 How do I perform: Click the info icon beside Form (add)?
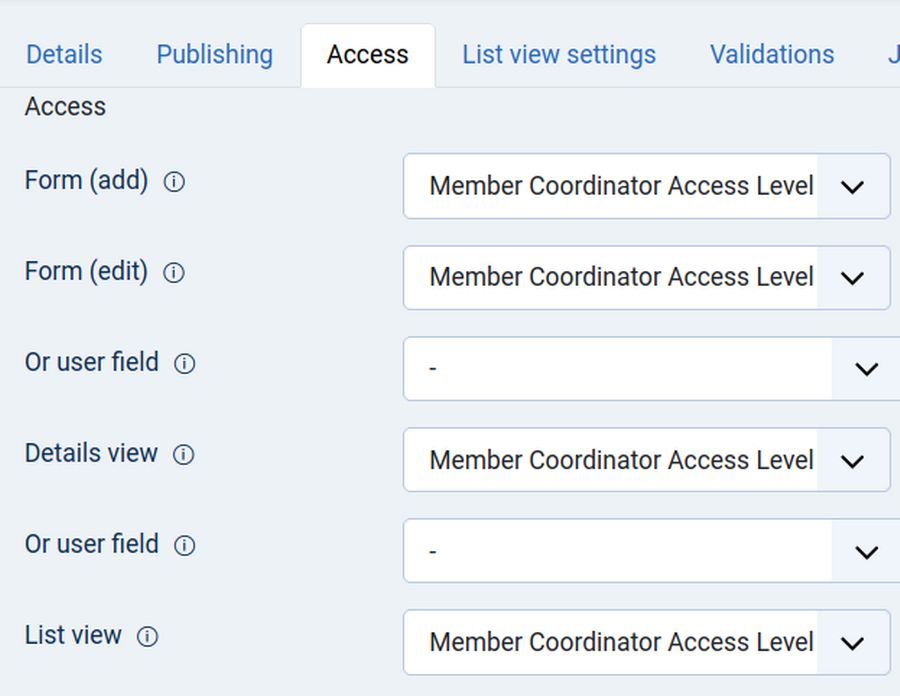[174, 182]
